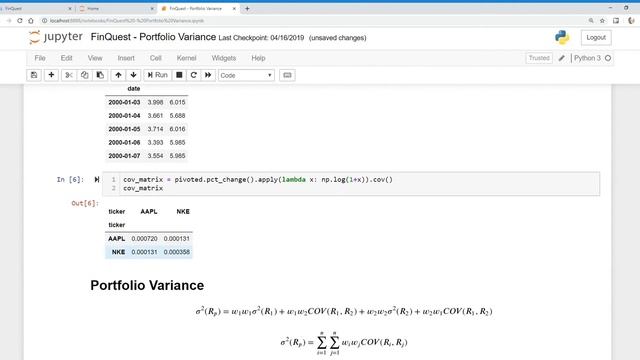
Task: Reload the page in the browser
Action: pos(20,20)
